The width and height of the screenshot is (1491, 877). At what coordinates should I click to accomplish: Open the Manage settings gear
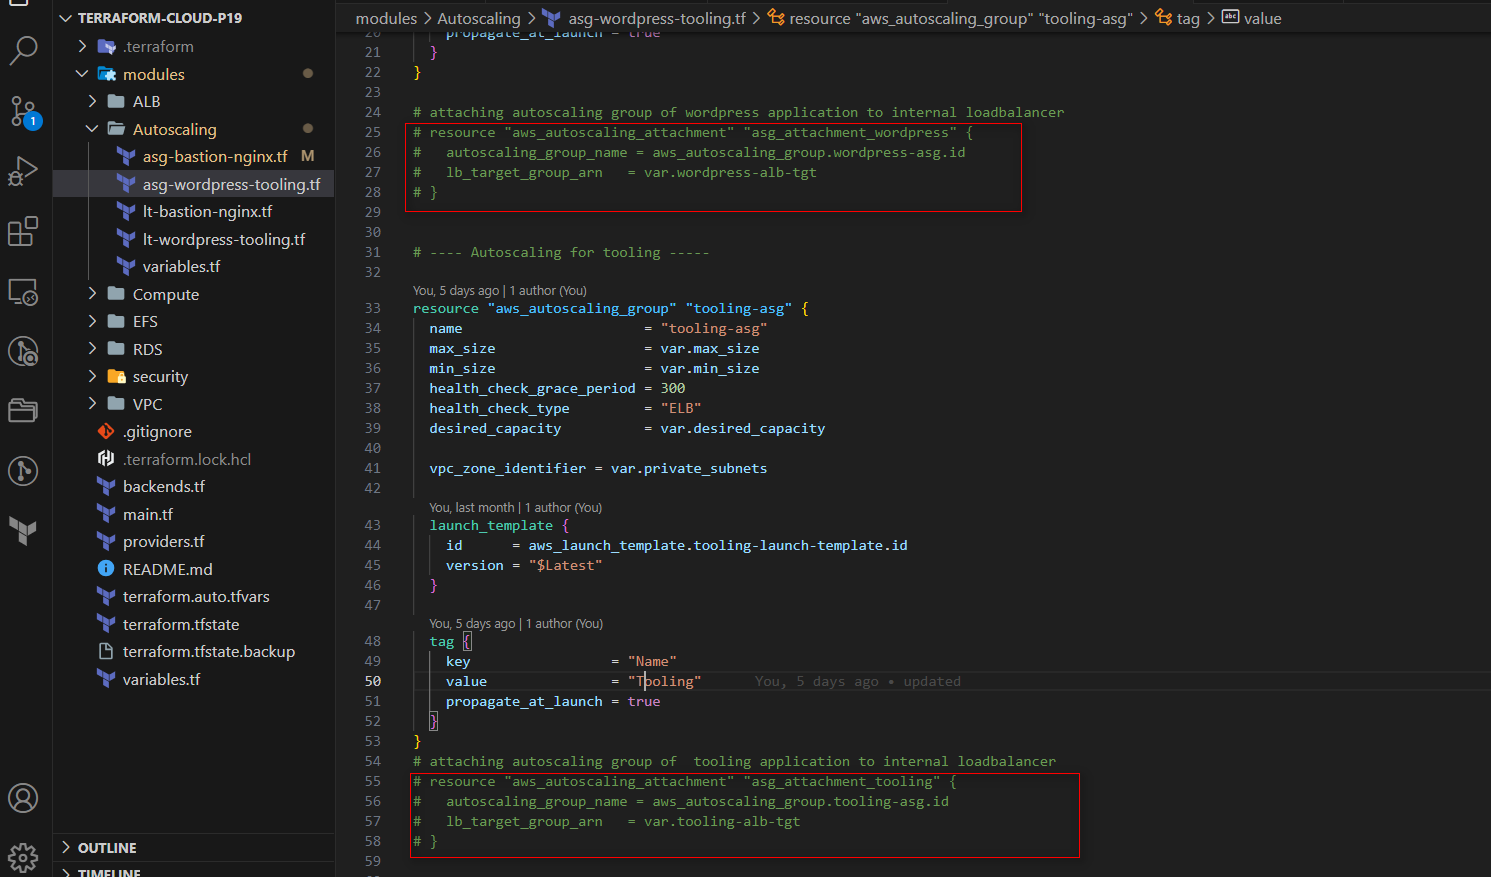(x=23, y=857)
